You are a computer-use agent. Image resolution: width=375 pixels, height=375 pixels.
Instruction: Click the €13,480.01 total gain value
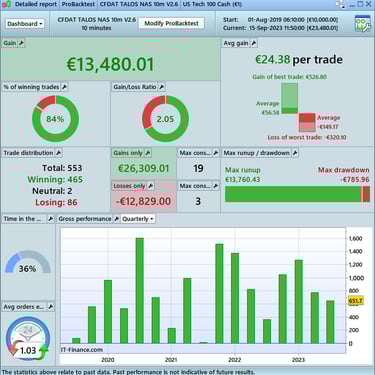point(110,64)
